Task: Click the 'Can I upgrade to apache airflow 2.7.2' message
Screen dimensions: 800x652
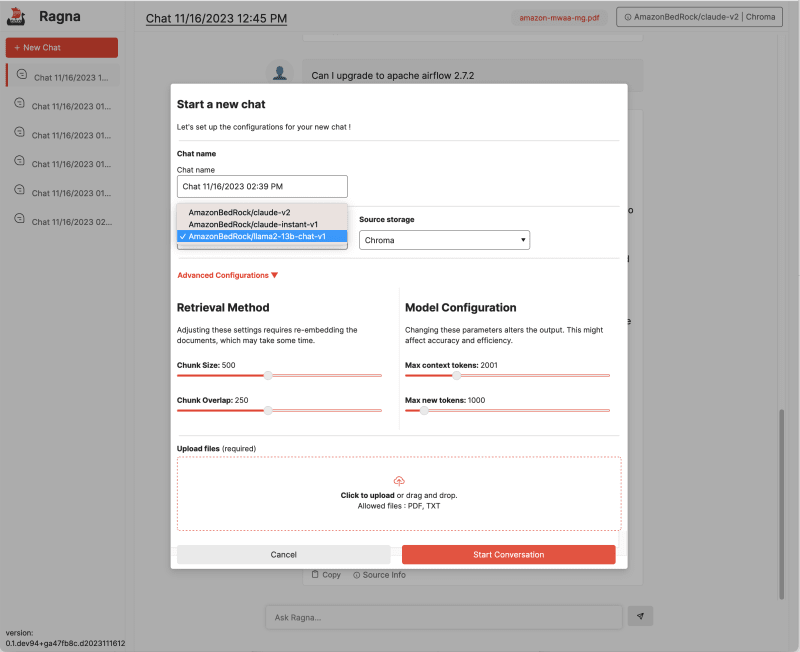Action: [393, 76]
